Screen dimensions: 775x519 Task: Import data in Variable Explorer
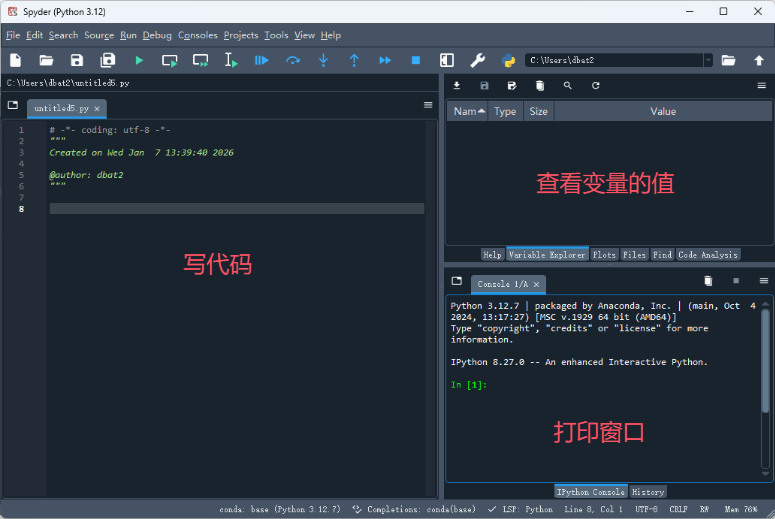coord(457,86)
